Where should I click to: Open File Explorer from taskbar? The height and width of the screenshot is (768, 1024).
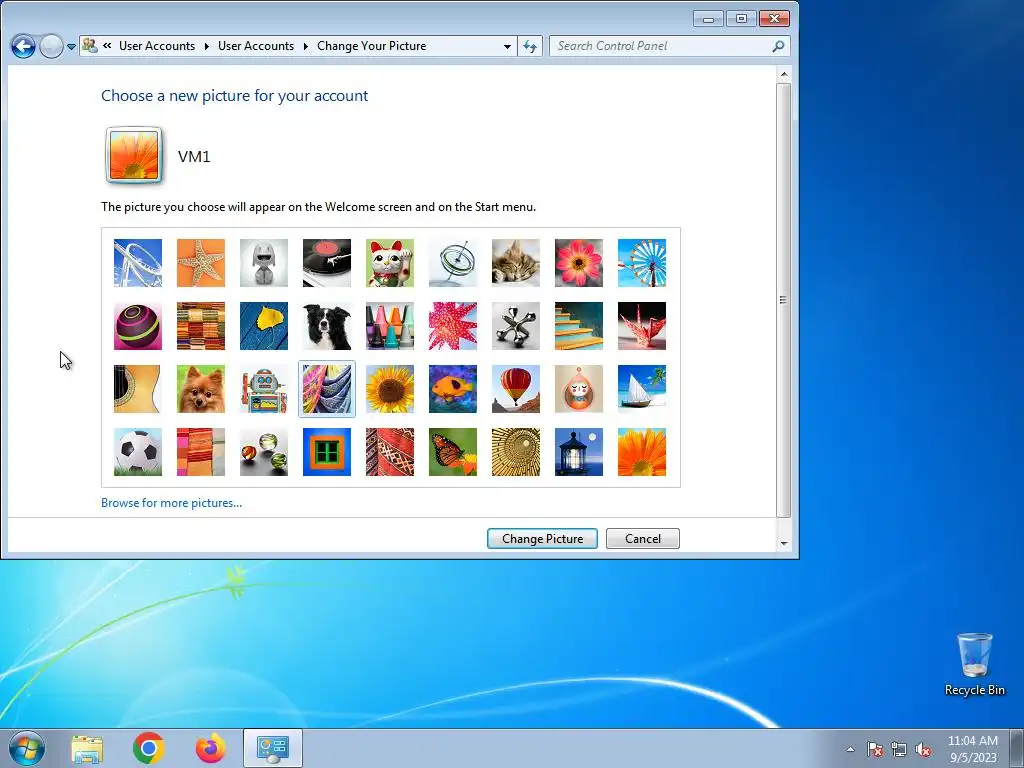pos(87,748)
